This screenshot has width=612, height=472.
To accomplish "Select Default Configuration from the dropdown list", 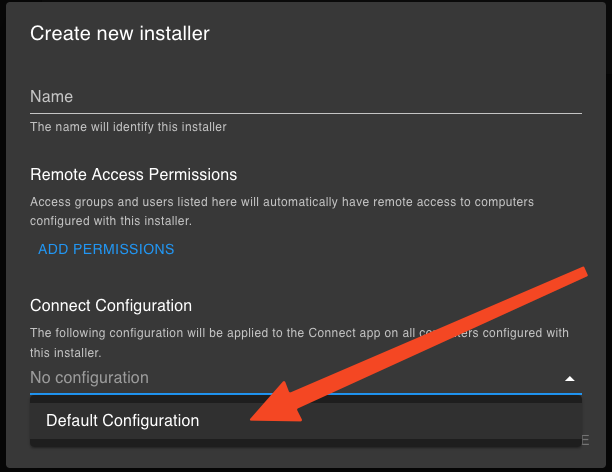I will pos(123,421).
